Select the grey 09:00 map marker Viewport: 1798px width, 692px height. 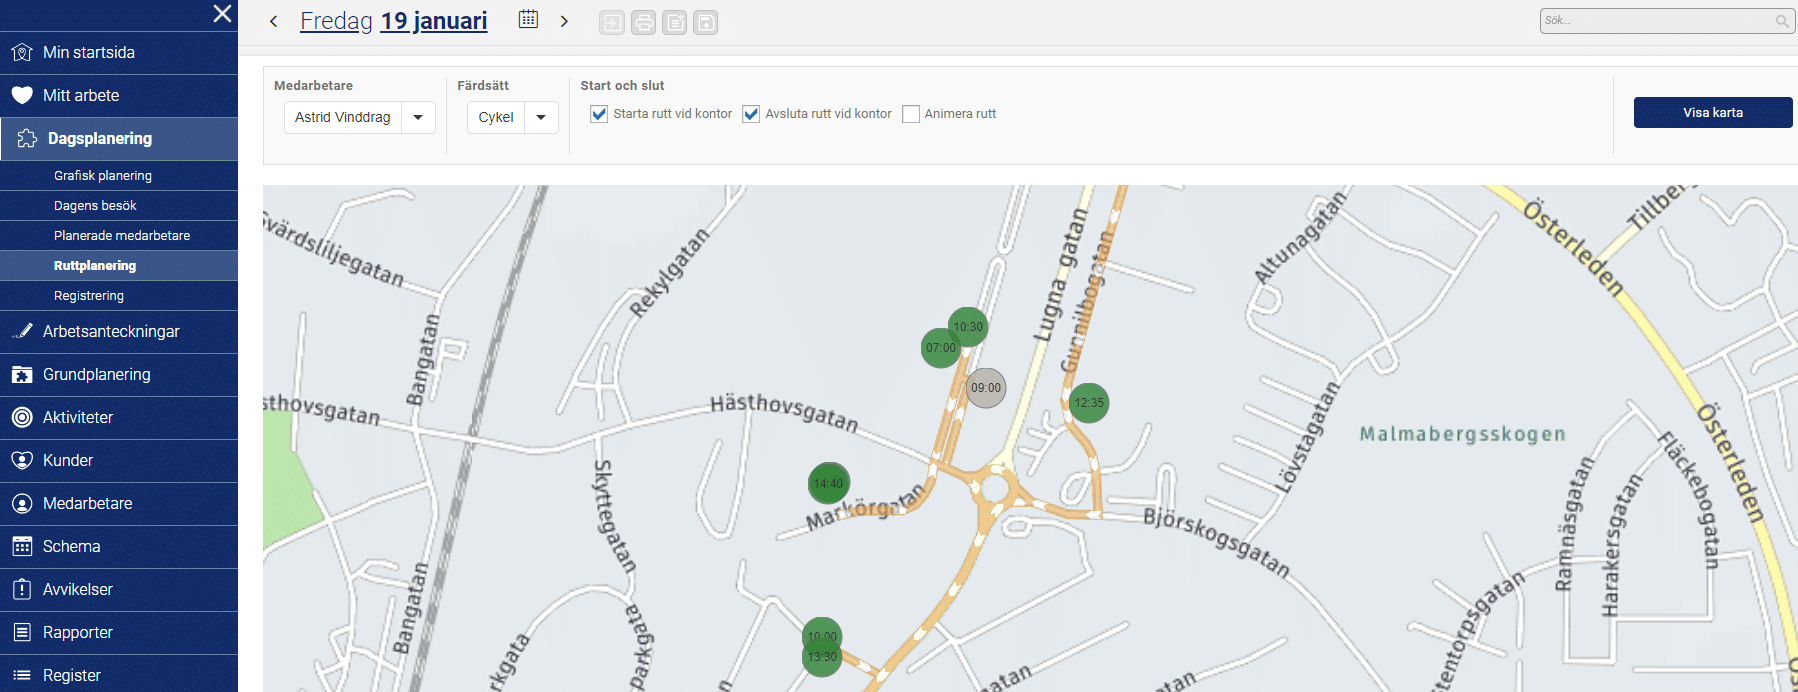(986, 388)
